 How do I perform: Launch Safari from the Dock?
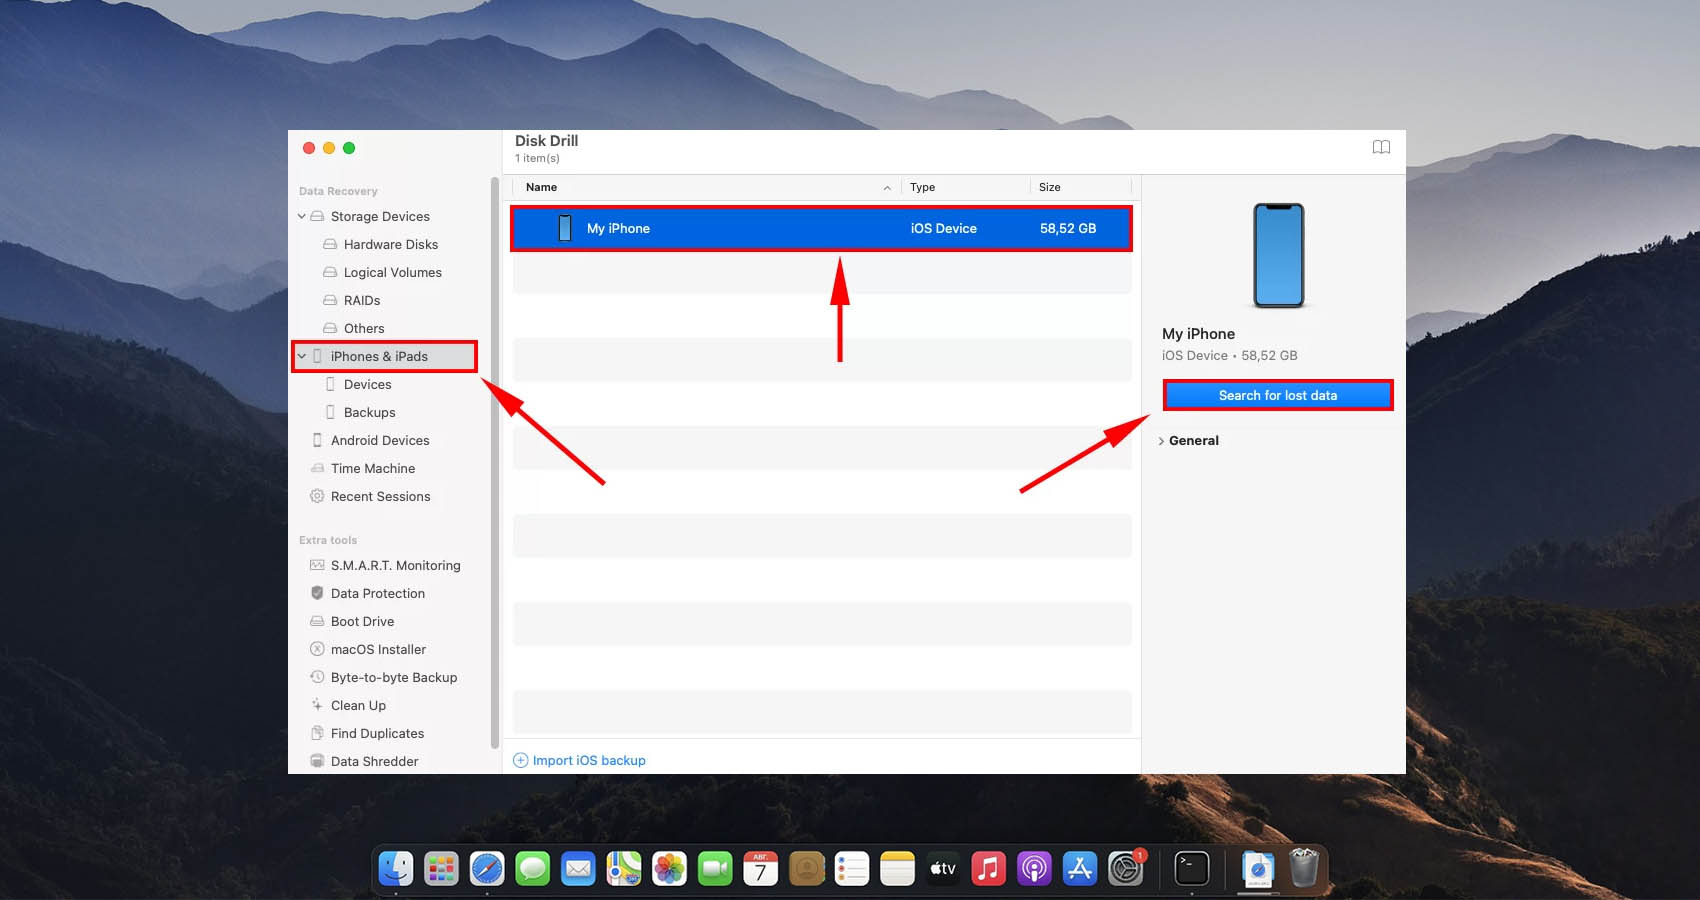487,868
